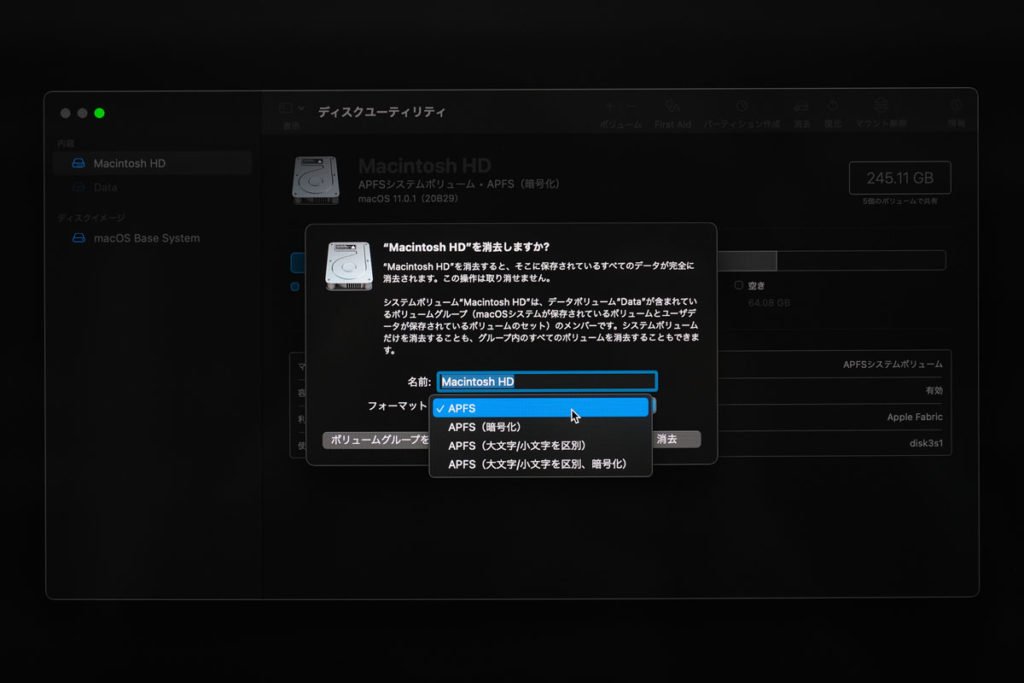Click the First Aid toolbar icon

[x=672, y=106]
